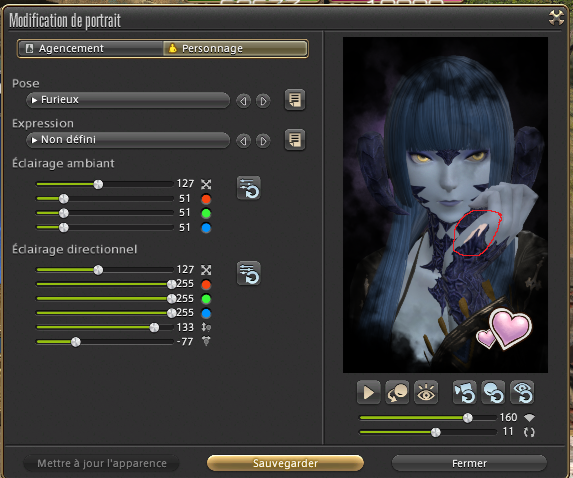Open the Expression dropdown showing Non défini
This screenshot has width=573, height=478.
click(128, 140)
